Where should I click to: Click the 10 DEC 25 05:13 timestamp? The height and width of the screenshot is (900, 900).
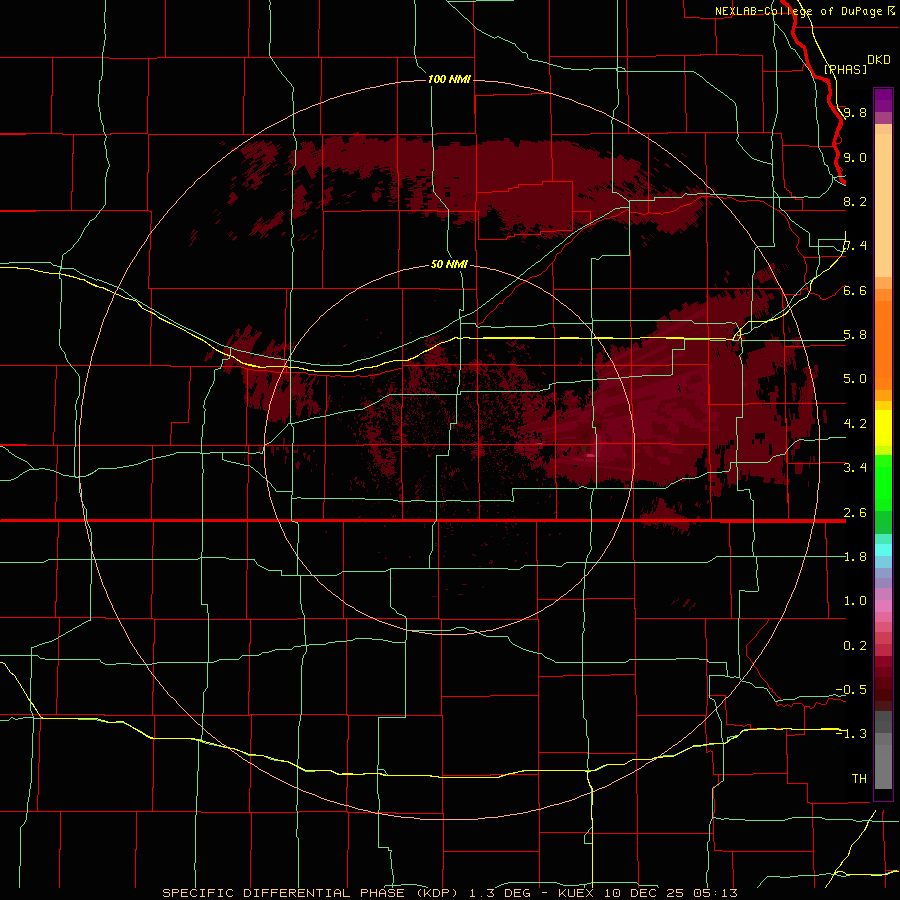pyautogui.click(x=670, y=893)
